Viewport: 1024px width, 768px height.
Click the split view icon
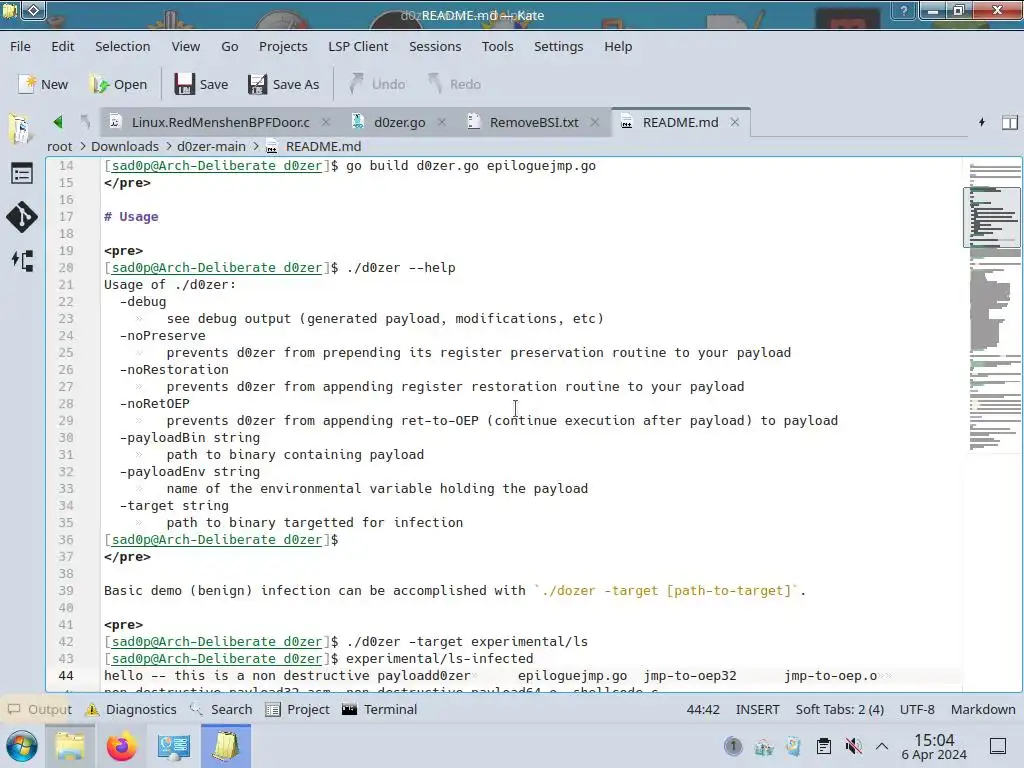pyautogui.click(x=1010, y=122)
